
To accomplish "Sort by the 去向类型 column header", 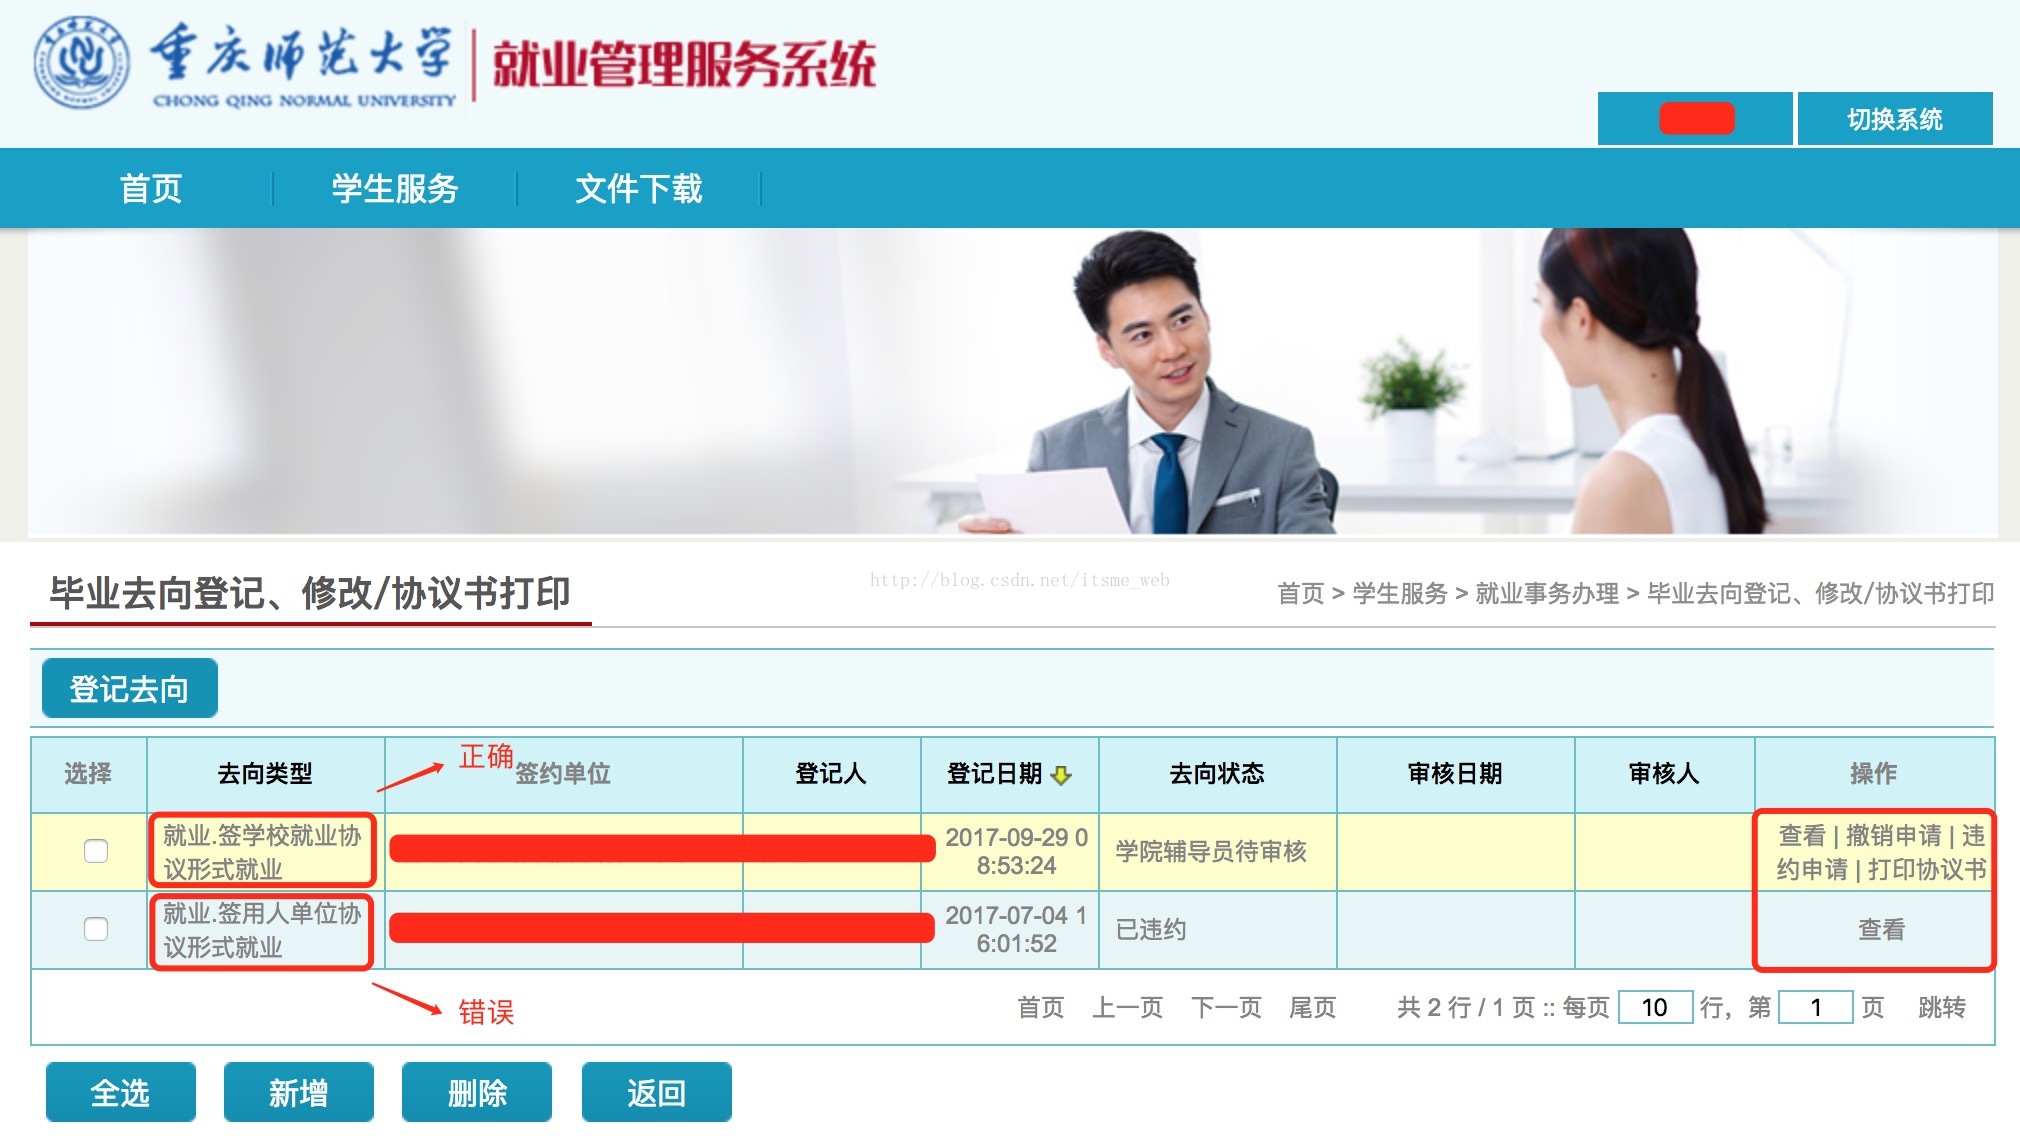I will click(x=265, y=773).
